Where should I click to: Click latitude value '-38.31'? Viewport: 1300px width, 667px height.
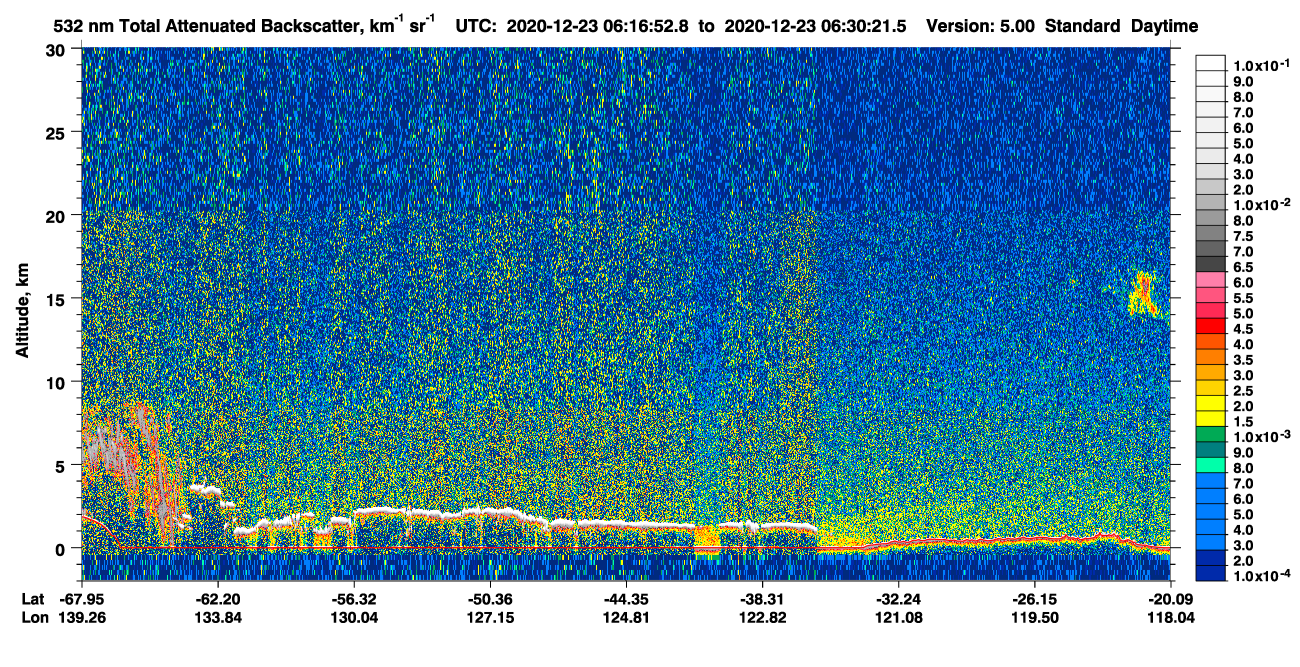762,599
